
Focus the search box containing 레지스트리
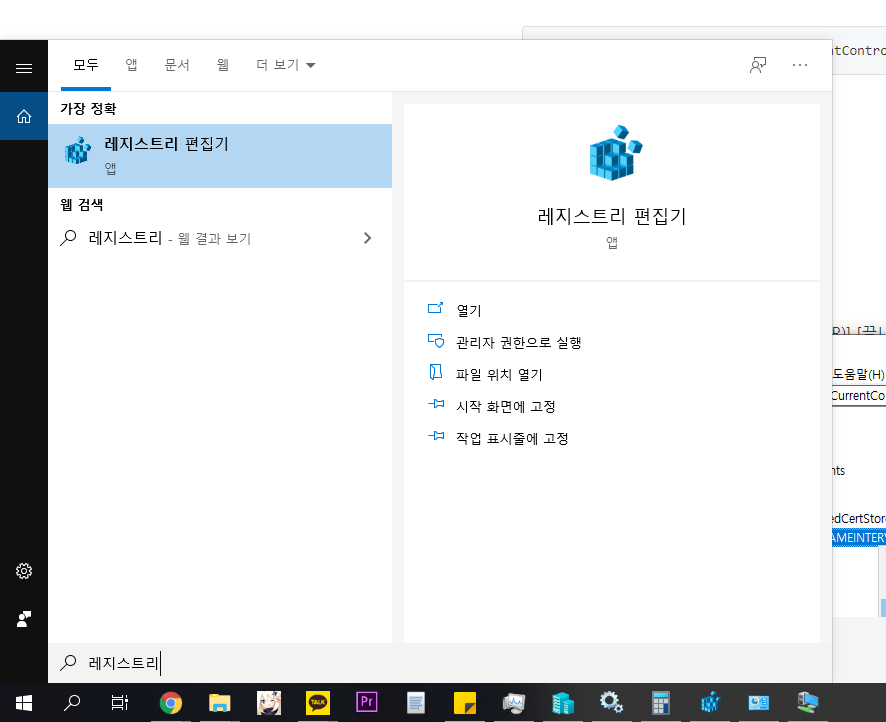[440, 663]
